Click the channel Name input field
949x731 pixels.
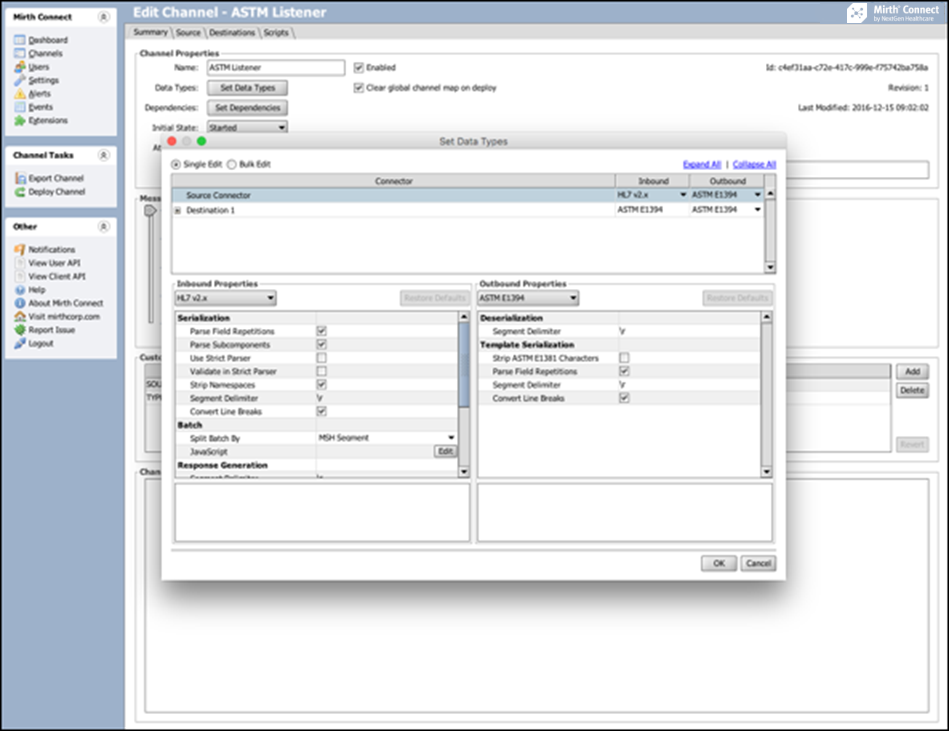click(275, 68)
